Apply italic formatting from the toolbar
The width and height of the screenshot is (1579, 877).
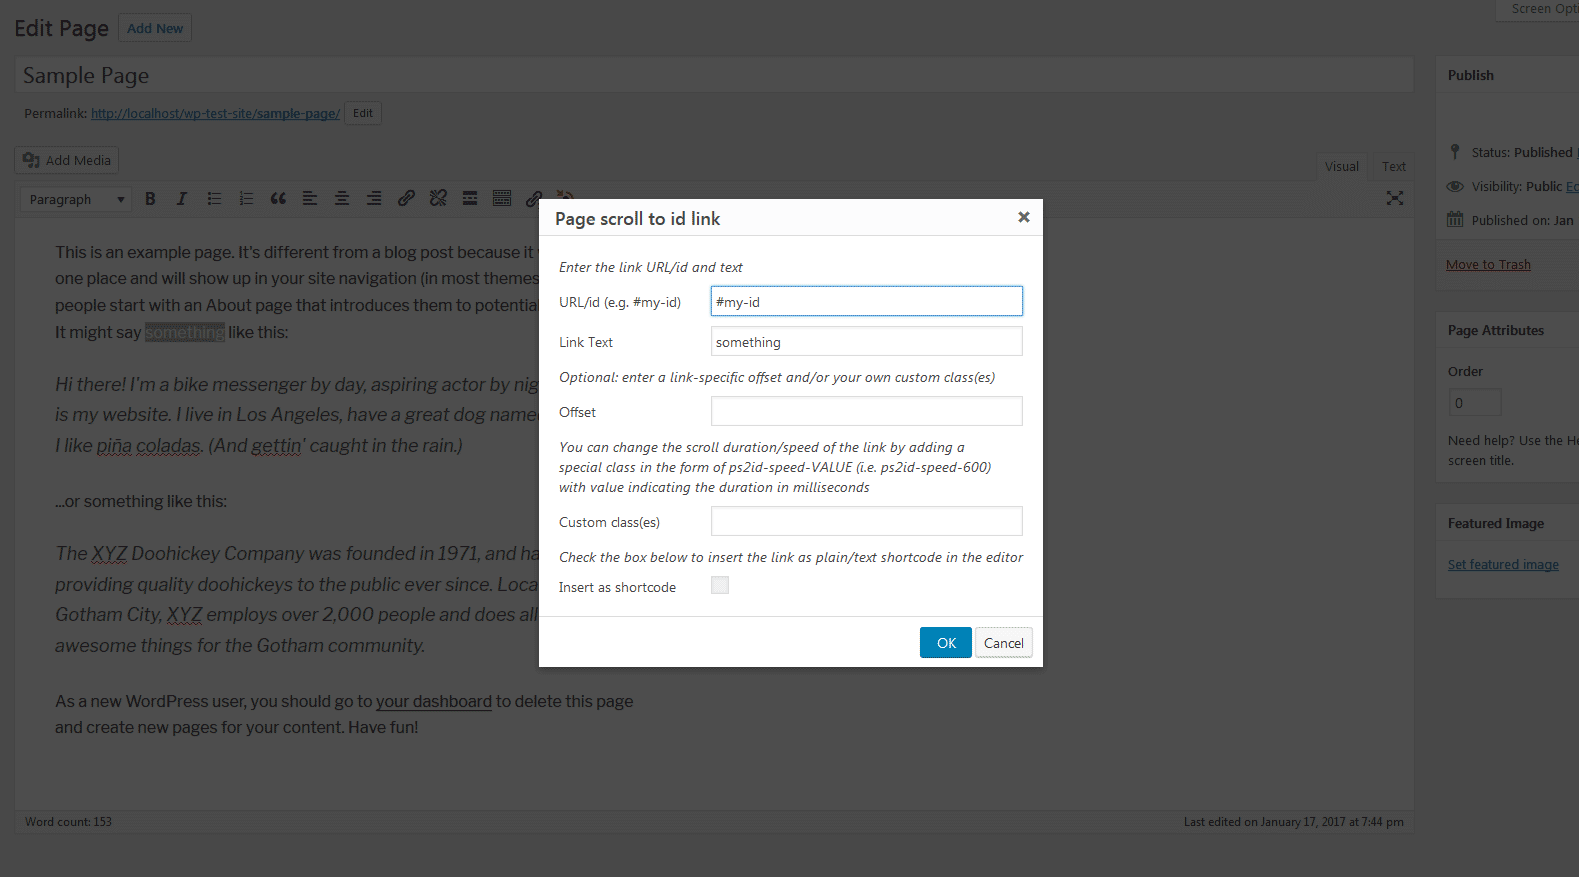coord(182,199)
